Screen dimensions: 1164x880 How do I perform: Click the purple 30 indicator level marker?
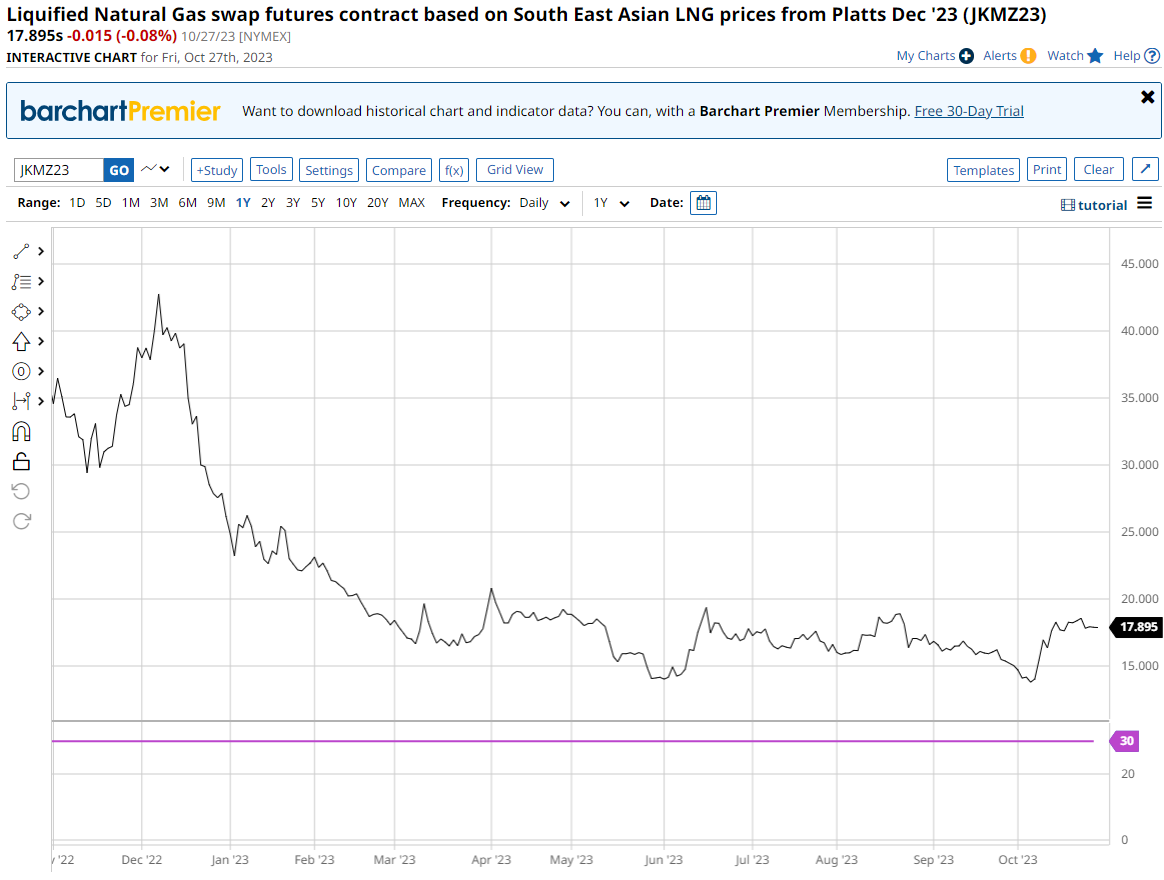point(1125,741)
